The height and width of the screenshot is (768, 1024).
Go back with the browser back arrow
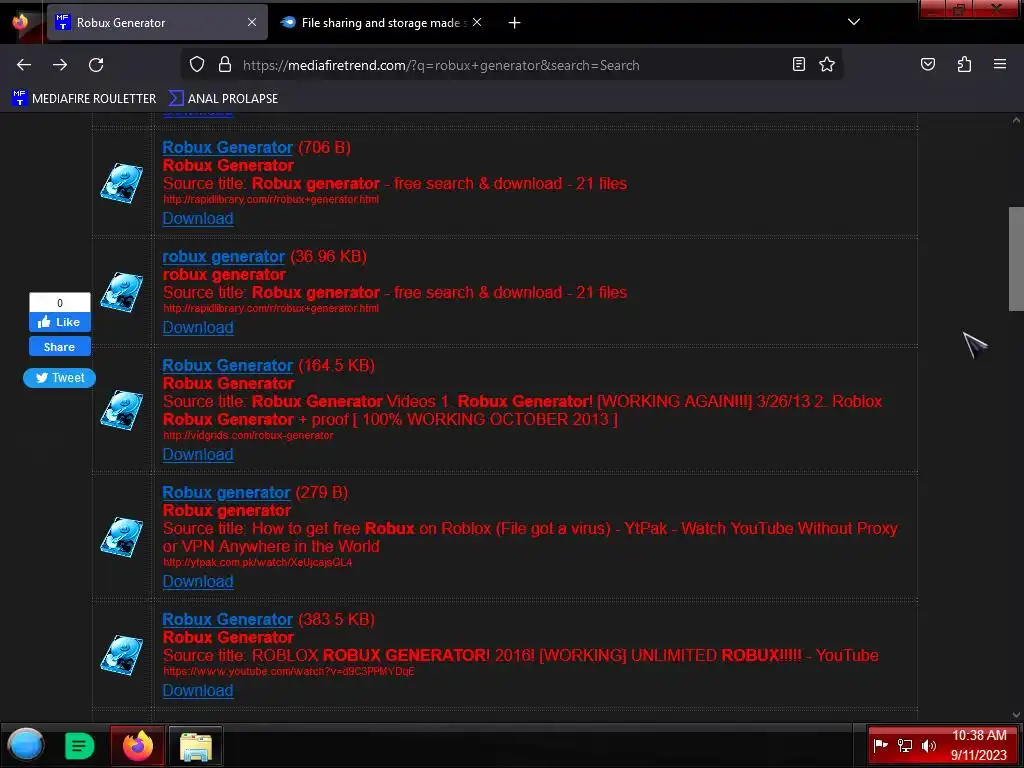(24, 65)
